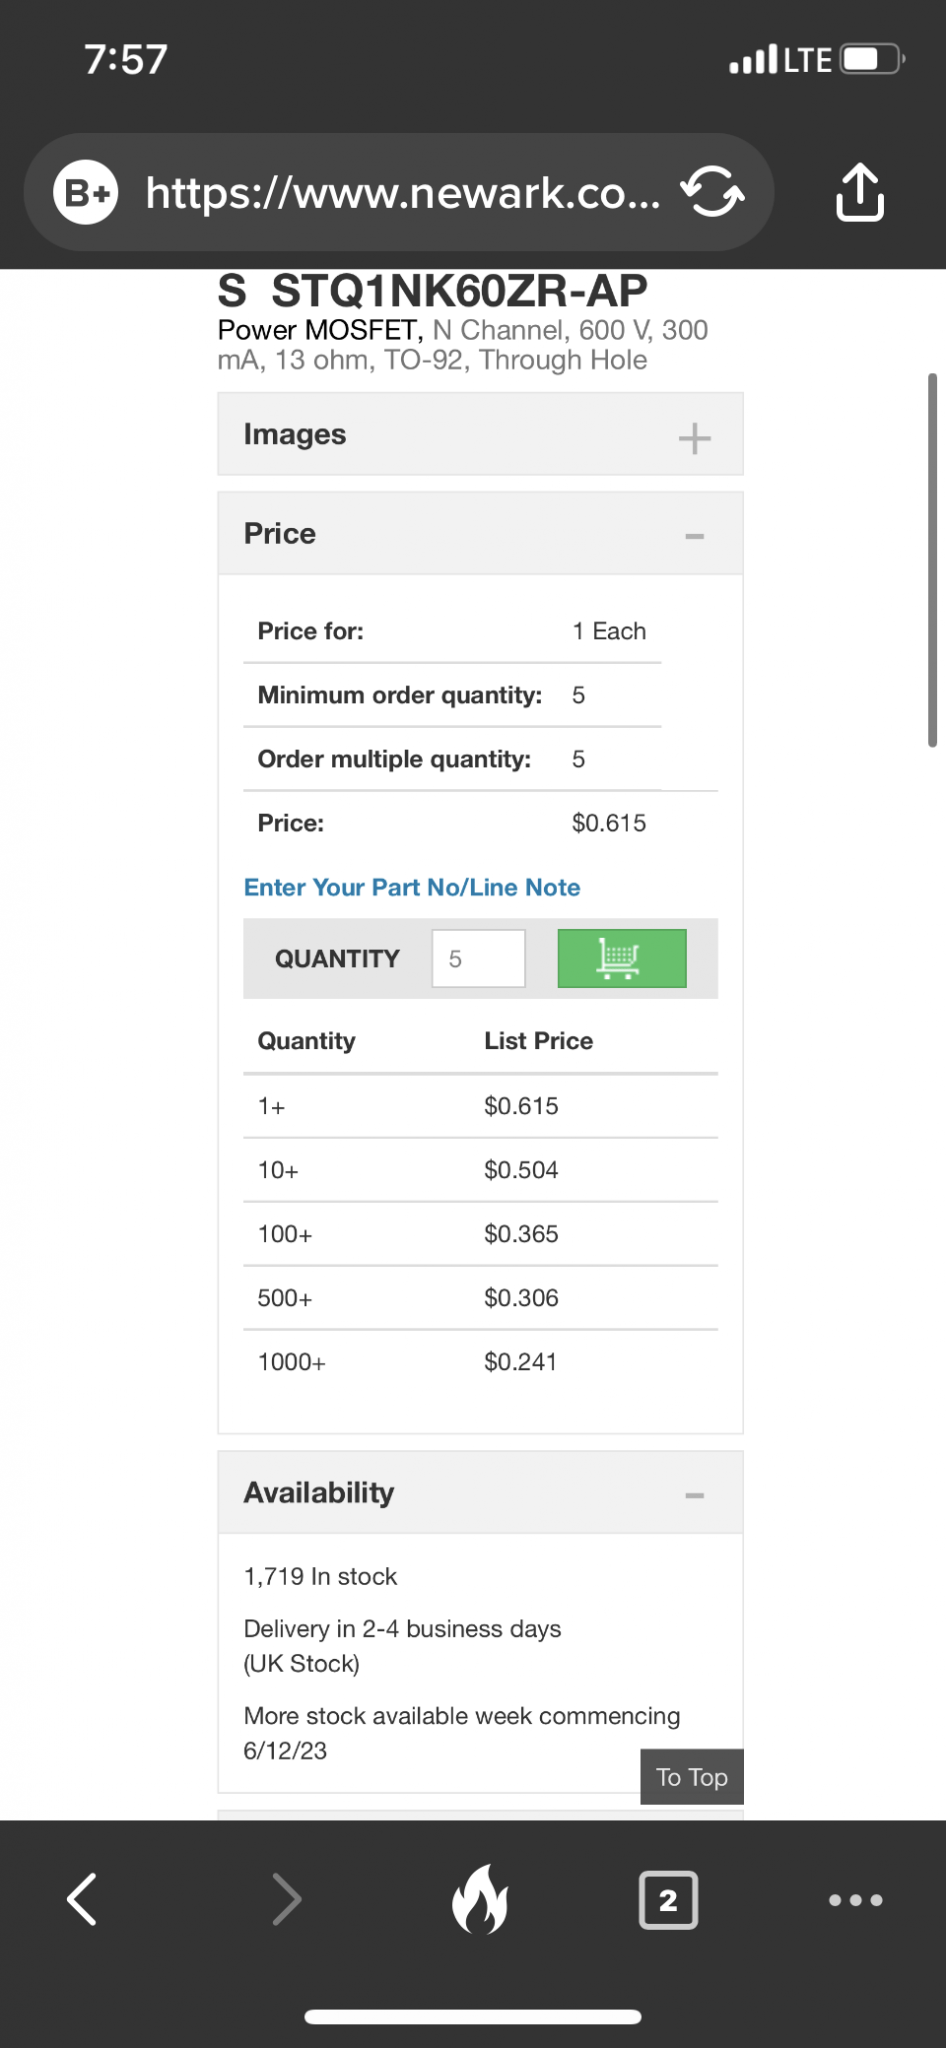Jump up with To Top button
The height and width of the screenshot is (2048, 946).
692,1777
